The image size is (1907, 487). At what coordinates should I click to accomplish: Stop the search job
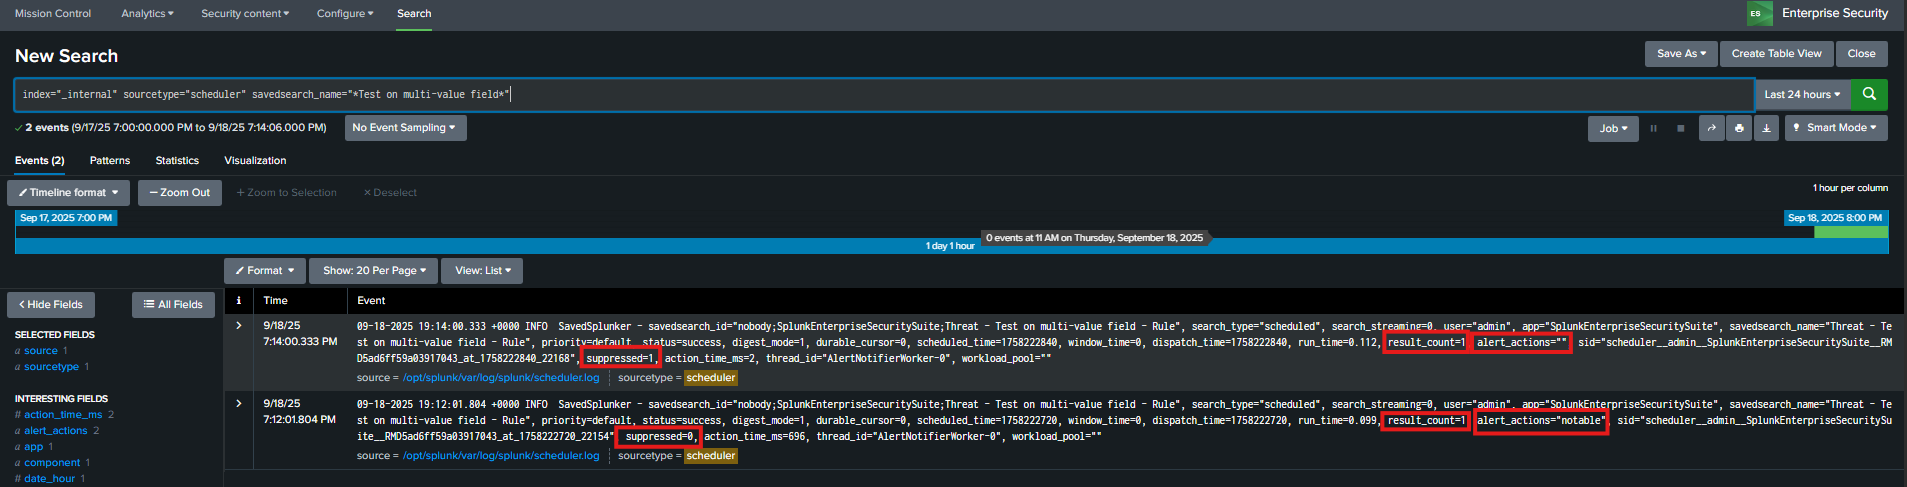pos(1681,128)
